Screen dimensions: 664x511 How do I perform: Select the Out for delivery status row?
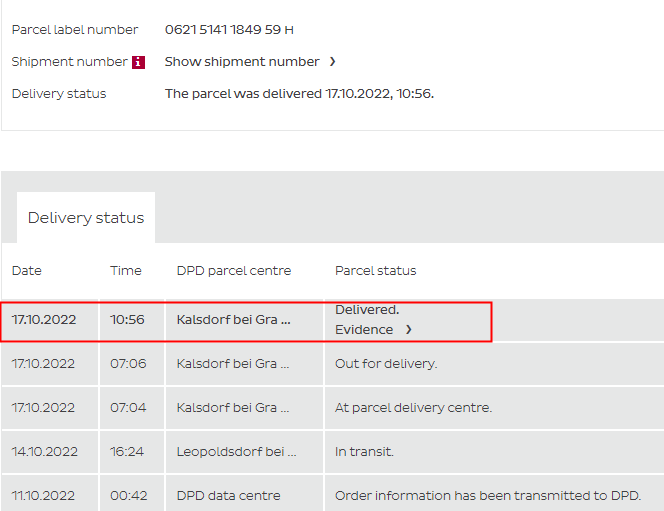(386, 364)
